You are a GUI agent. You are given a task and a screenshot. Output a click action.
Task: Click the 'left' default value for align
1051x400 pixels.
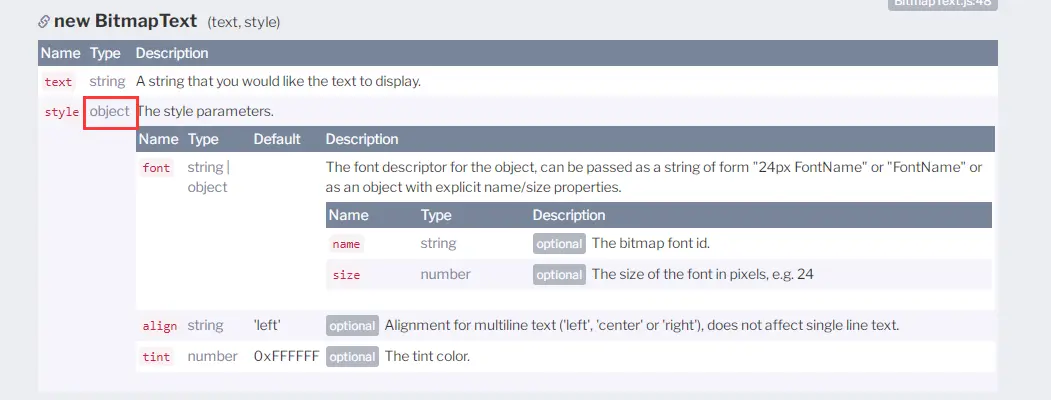click(x=267, y=326)
